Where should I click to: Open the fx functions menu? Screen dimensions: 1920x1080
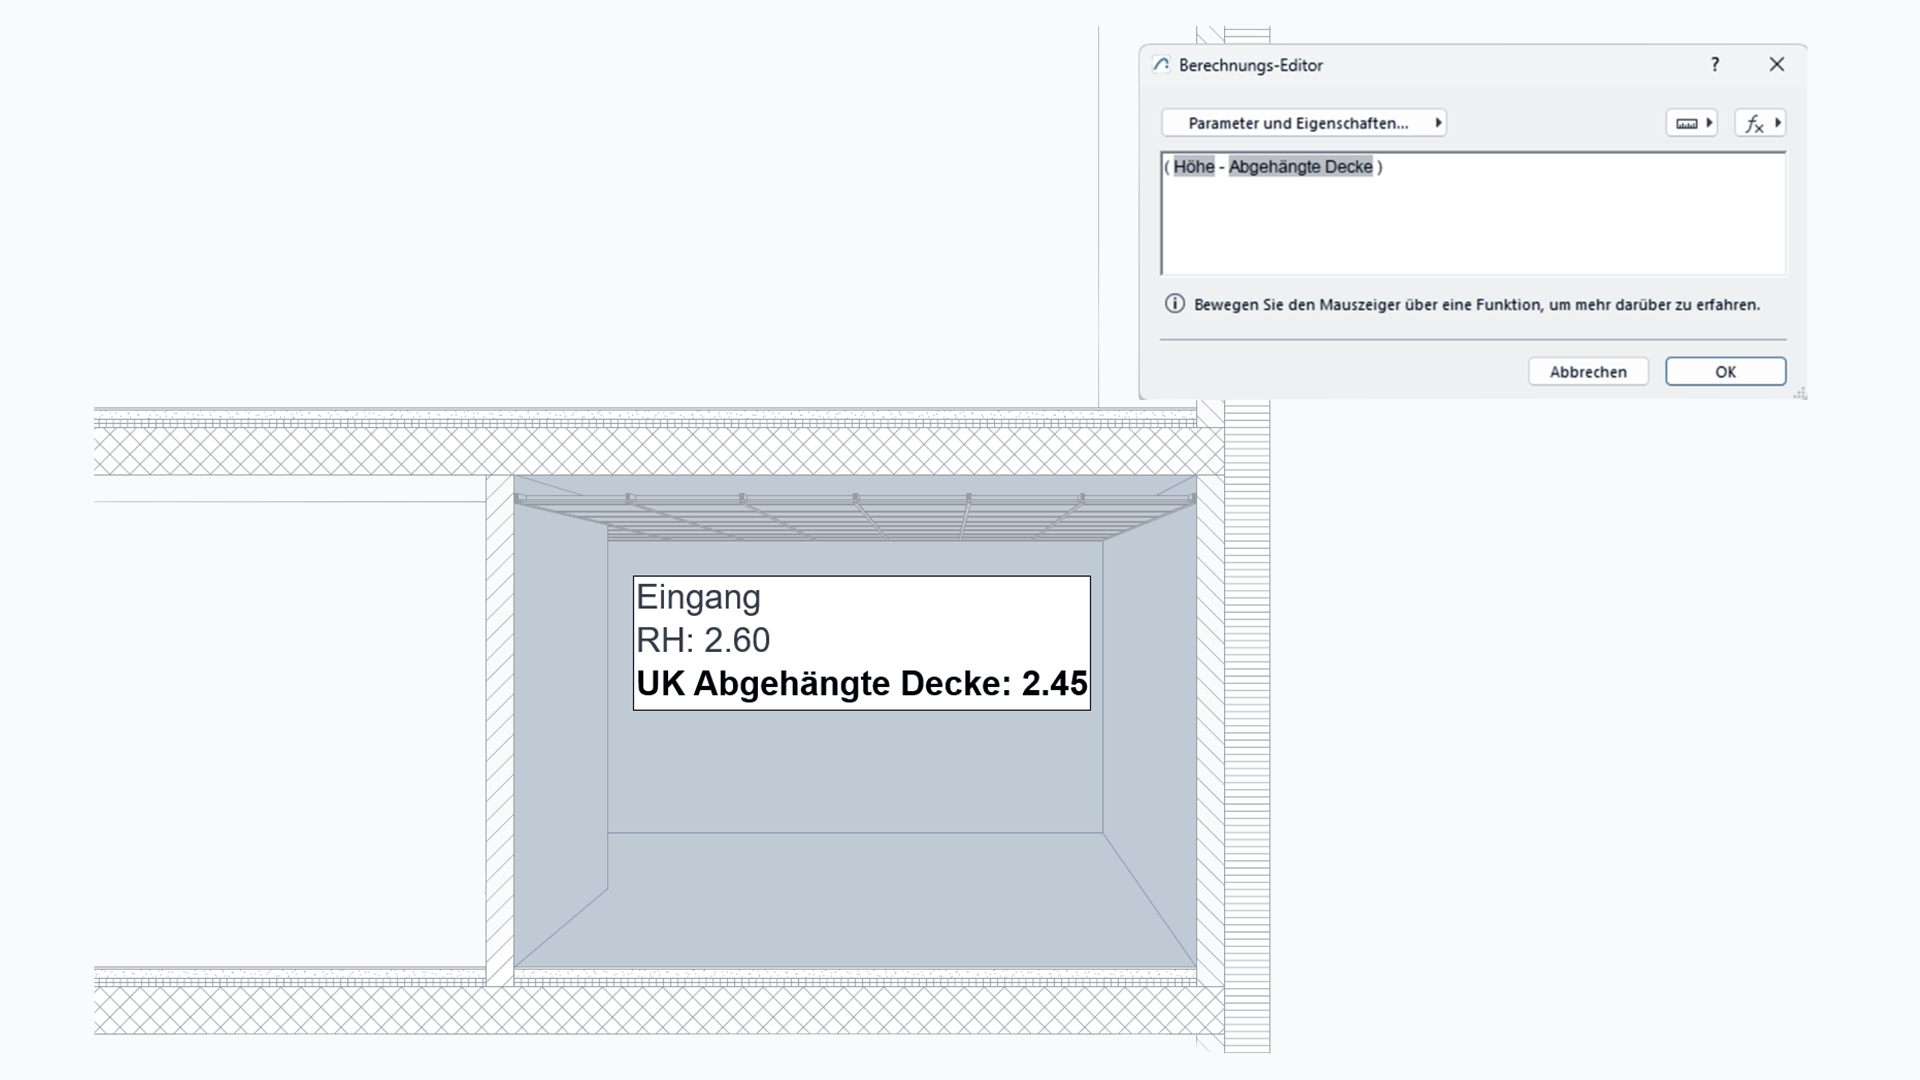[1760, 123]
